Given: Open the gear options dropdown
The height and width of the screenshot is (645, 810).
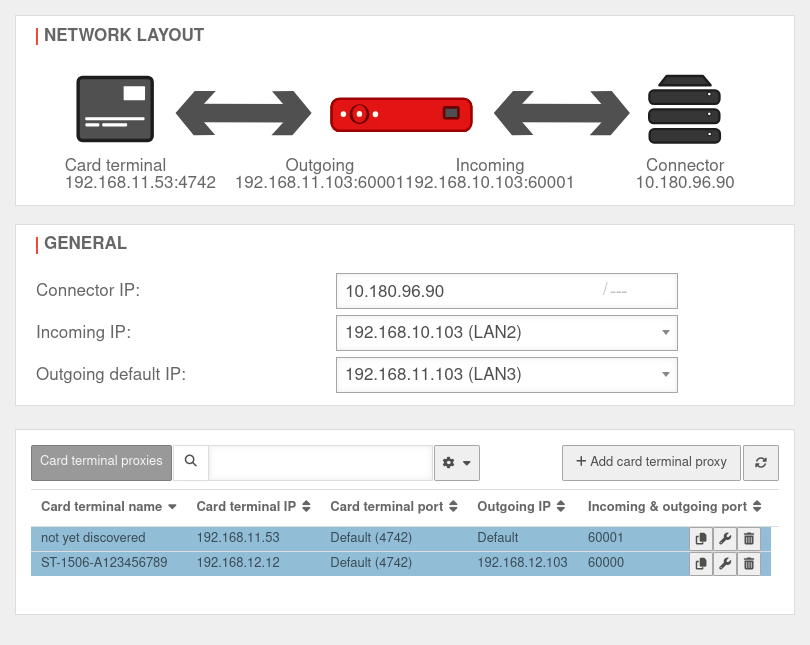Looking at the screenshot, I should click(457, 463).
